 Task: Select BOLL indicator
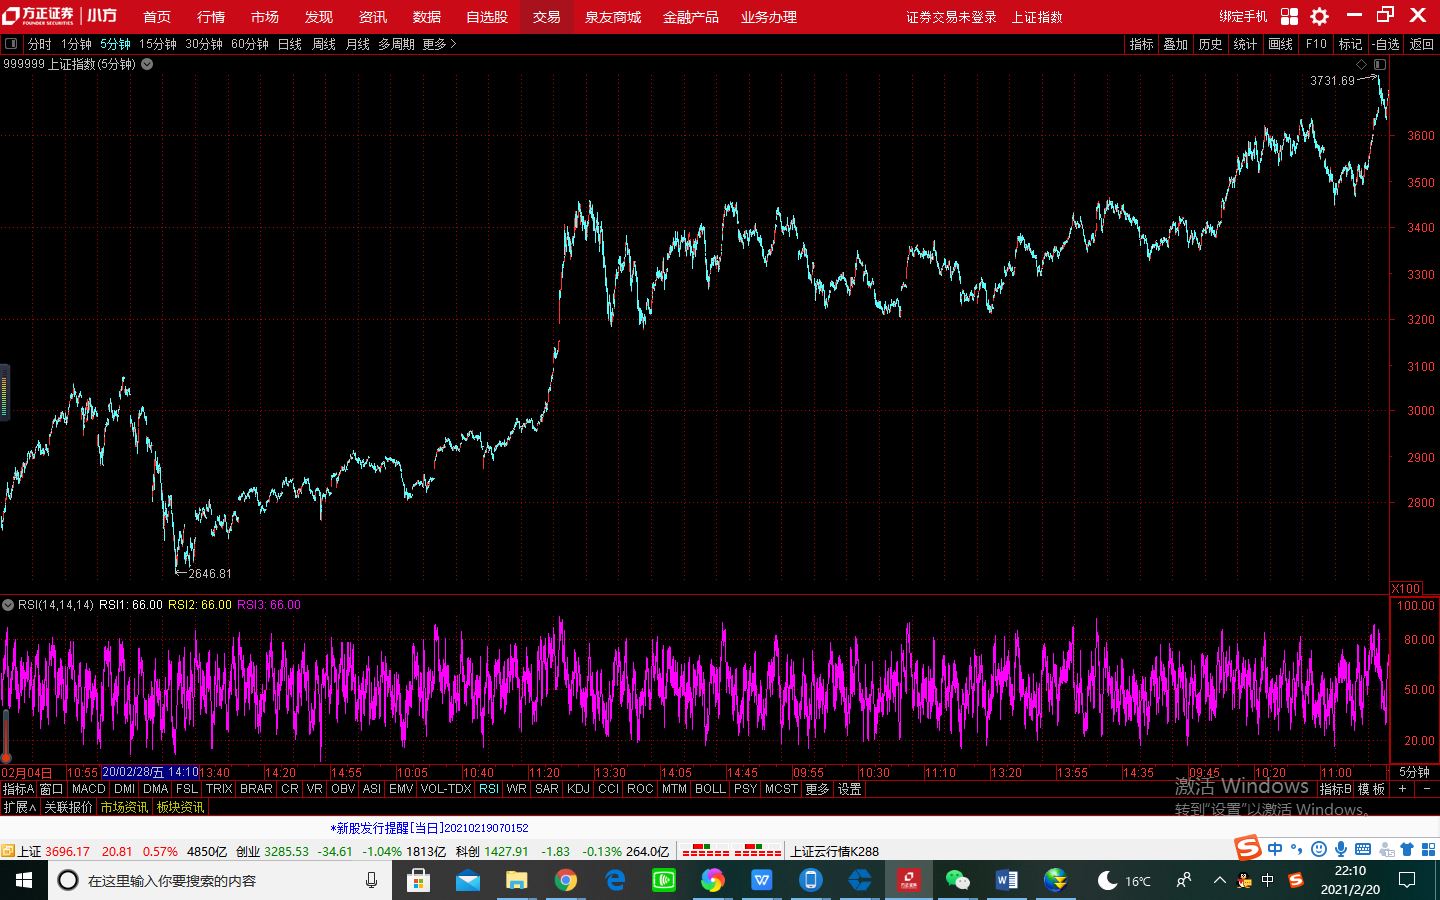coord(710,789)
